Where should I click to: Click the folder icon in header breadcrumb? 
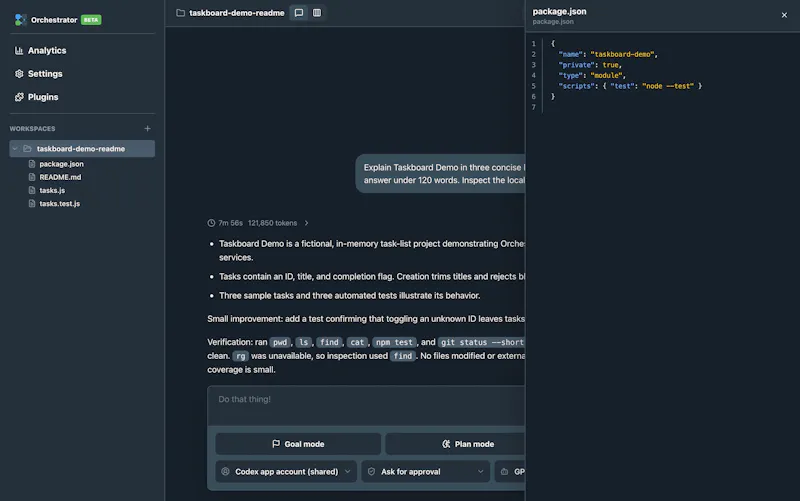click(181, 13)
